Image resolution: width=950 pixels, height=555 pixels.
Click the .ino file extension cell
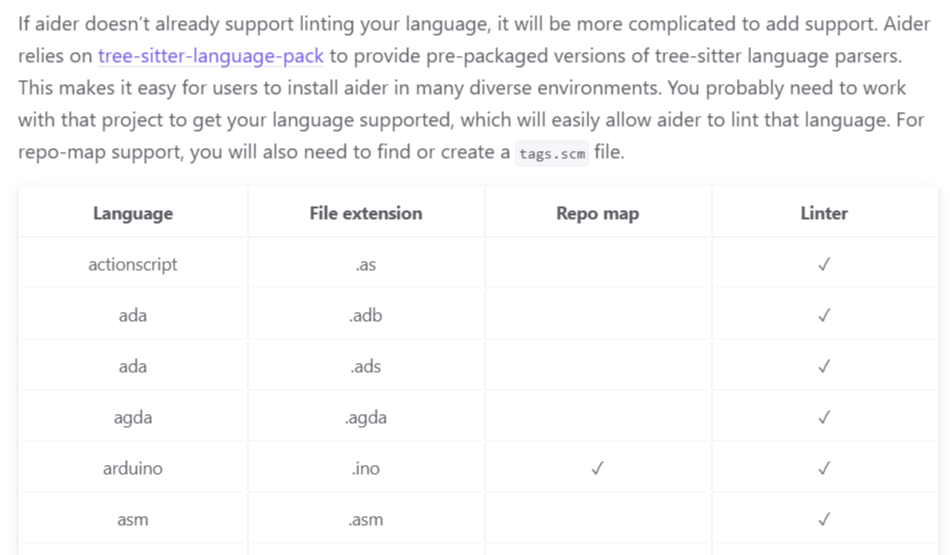366,468
